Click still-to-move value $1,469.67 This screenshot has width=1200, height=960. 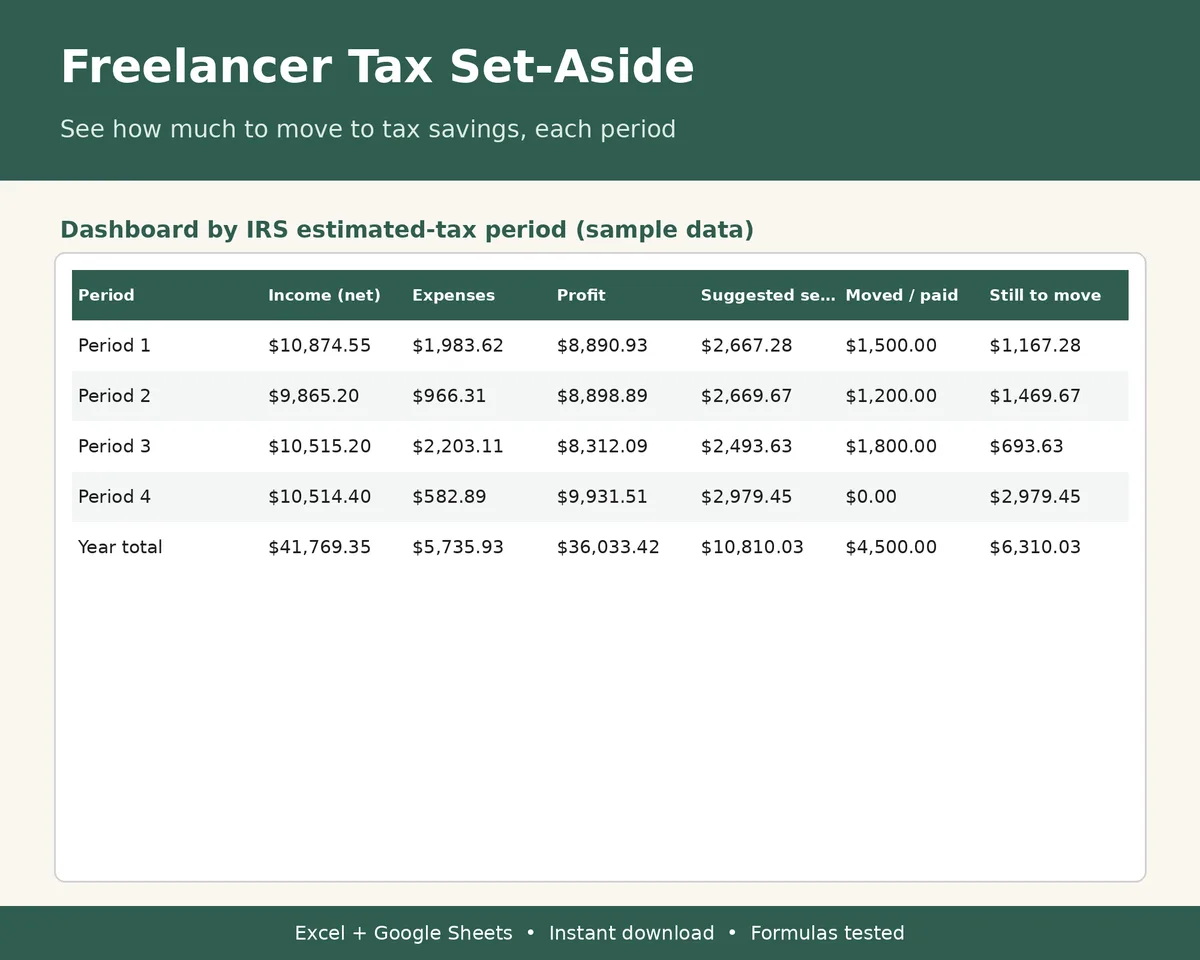1035,396
